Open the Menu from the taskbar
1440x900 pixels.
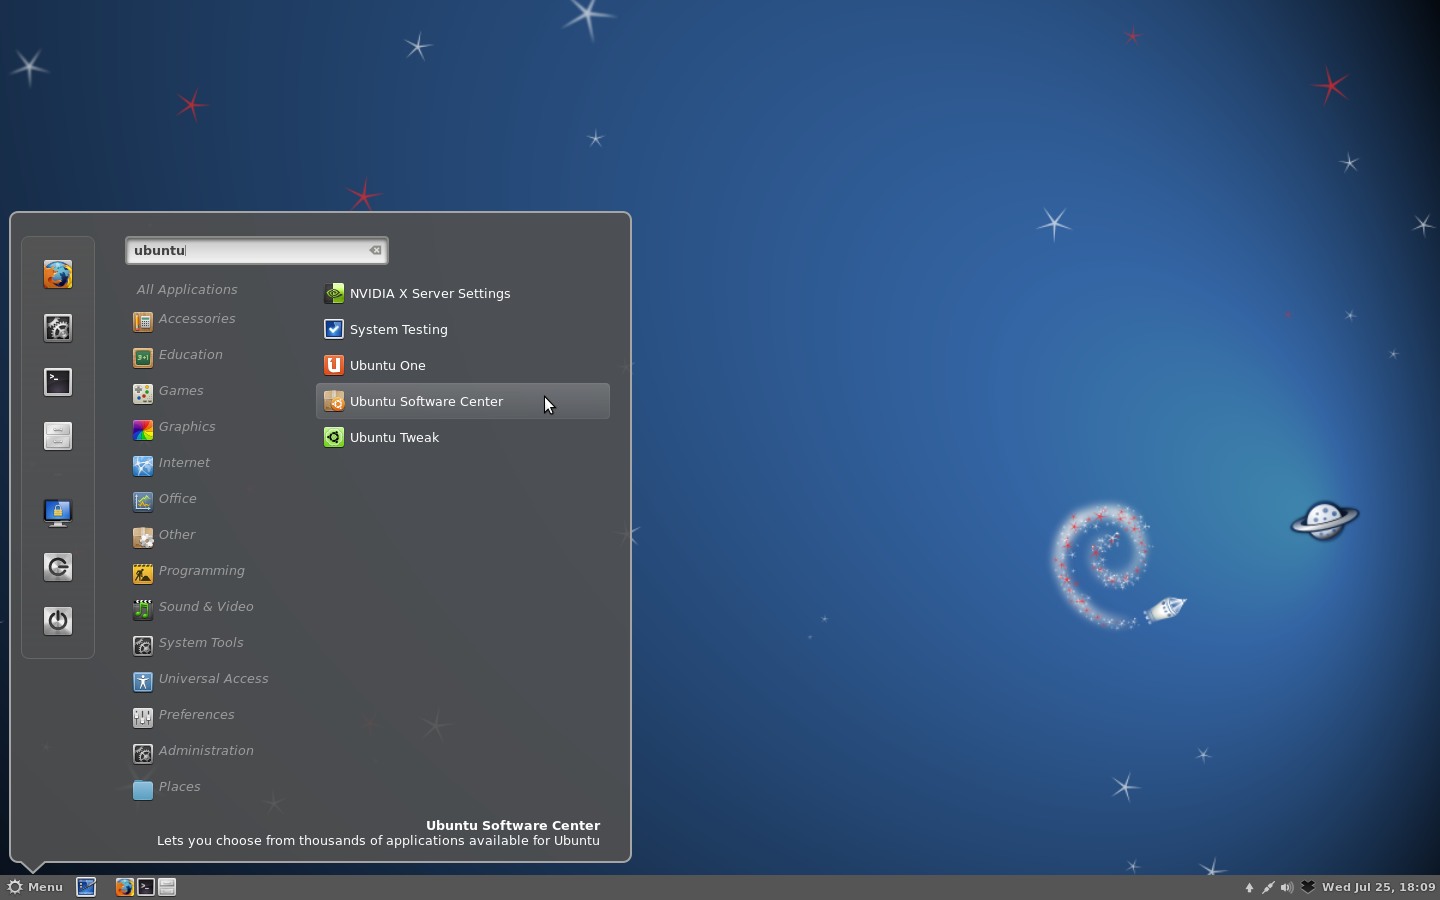point(36,887)
